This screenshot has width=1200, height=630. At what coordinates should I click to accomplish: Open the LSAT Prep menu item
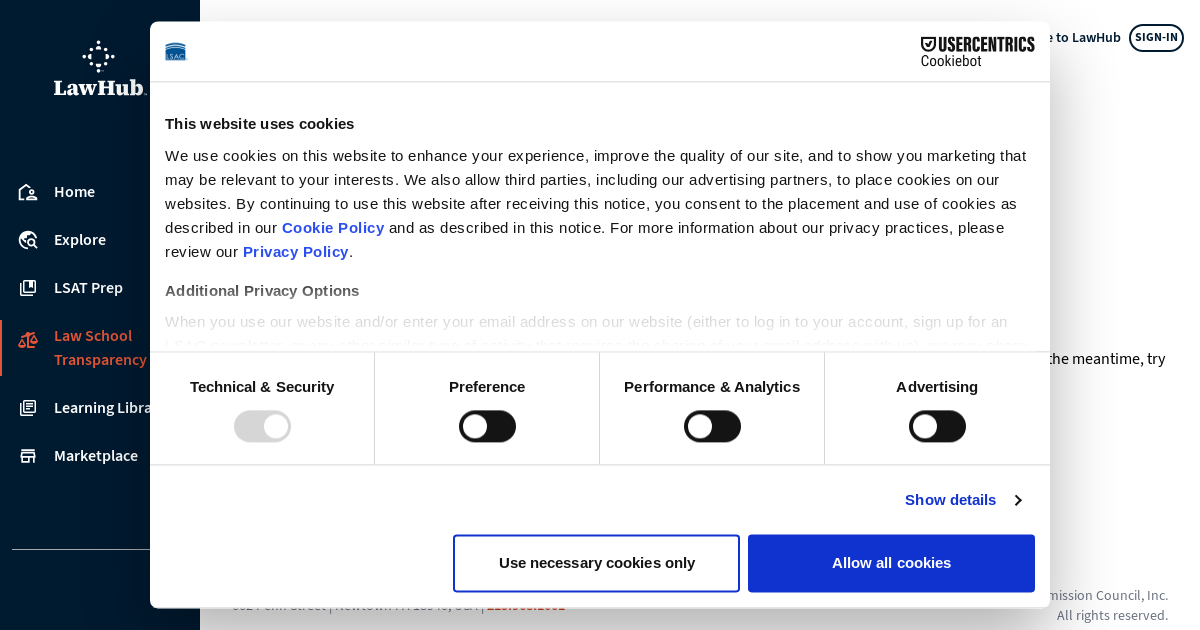[88, 288]
